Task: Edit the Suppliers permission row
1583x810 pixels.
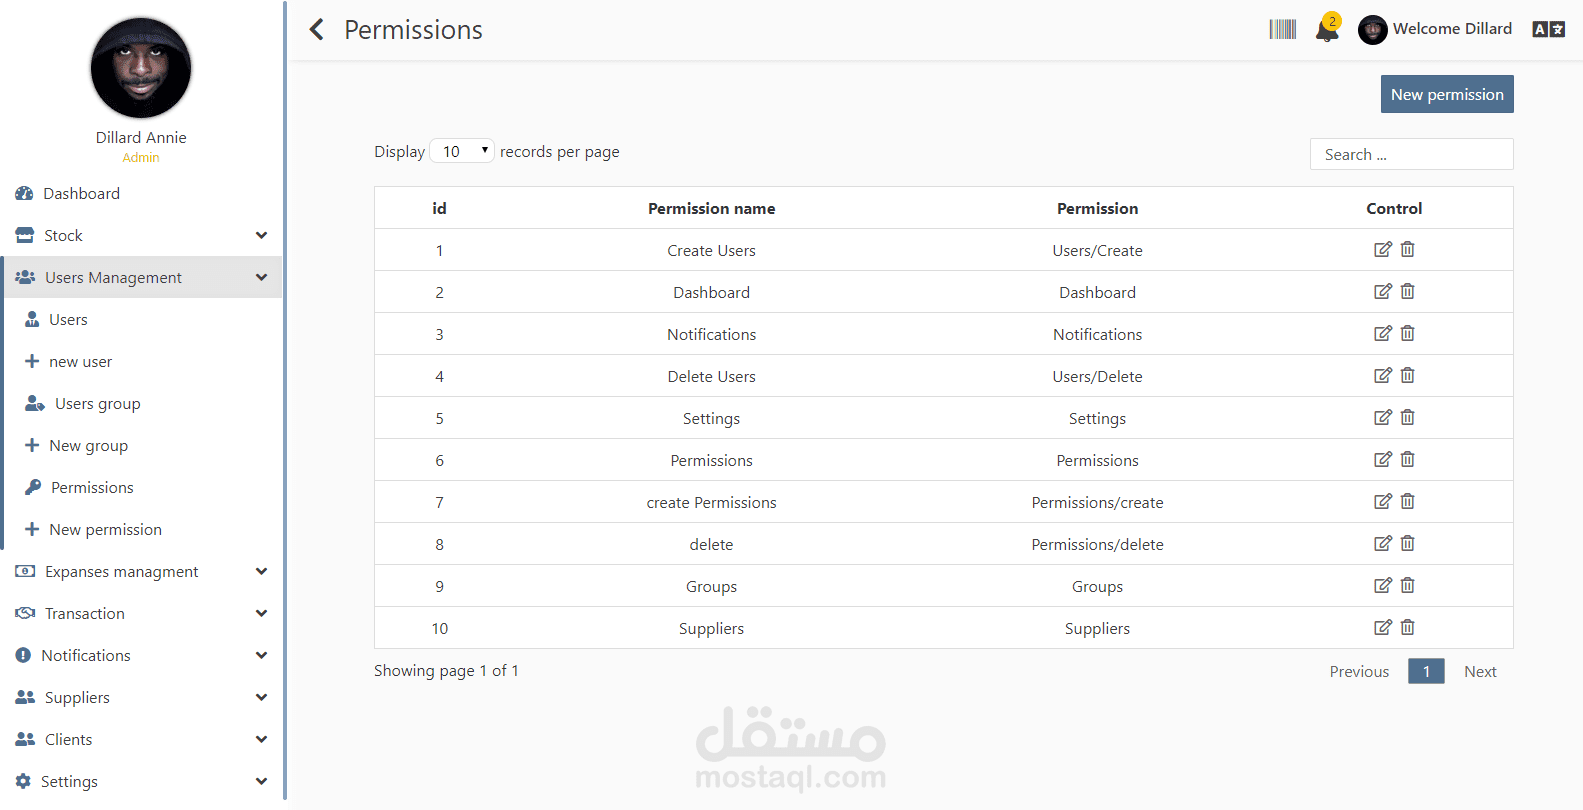Action: coord(1382,628)
